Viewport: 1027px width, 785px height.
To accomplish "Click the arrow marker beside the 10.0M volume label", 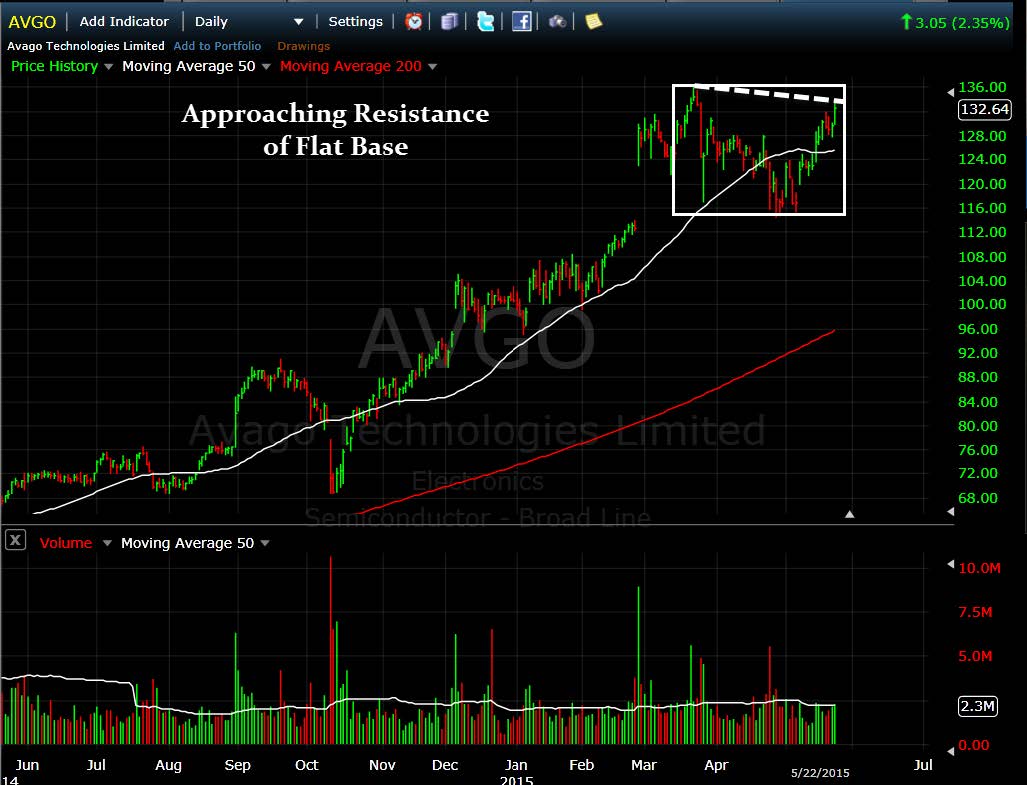I will coord(951,564).
